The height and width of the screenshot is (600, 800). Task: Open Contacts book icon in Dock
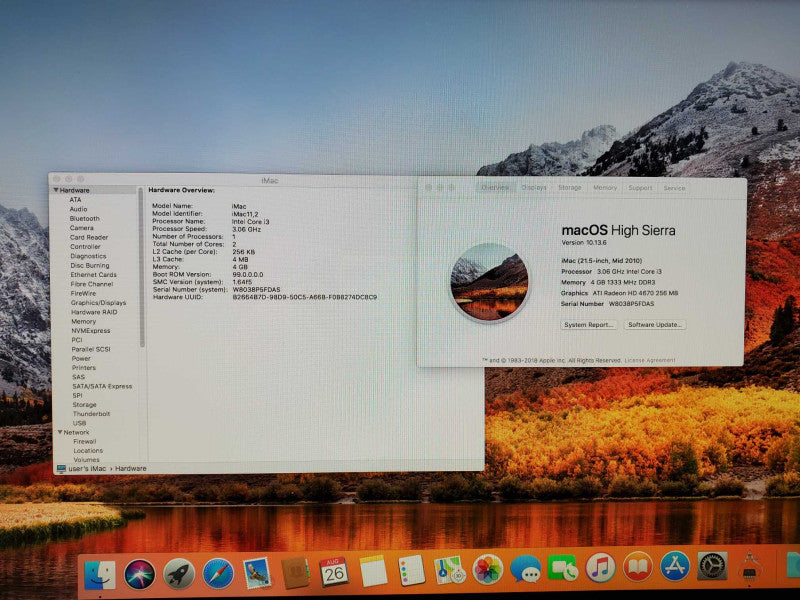pos(295,572)
